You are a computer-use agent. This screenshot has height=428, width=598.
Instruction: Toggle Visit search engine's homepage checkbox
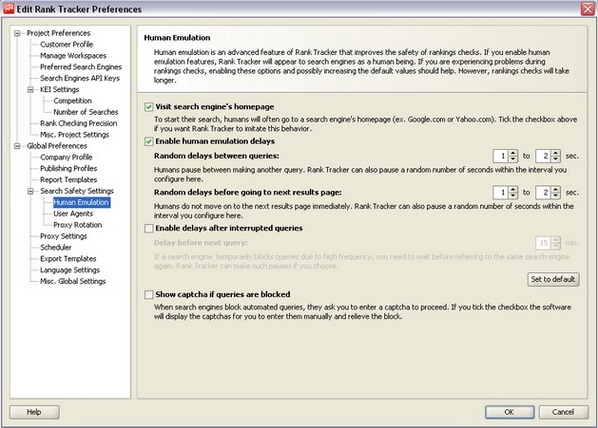click(x=149, y=107)
